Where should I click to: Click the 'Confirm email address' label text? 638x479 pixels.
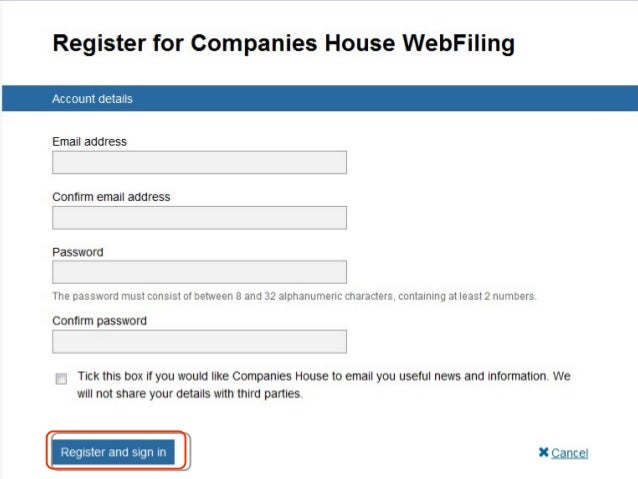111,197
